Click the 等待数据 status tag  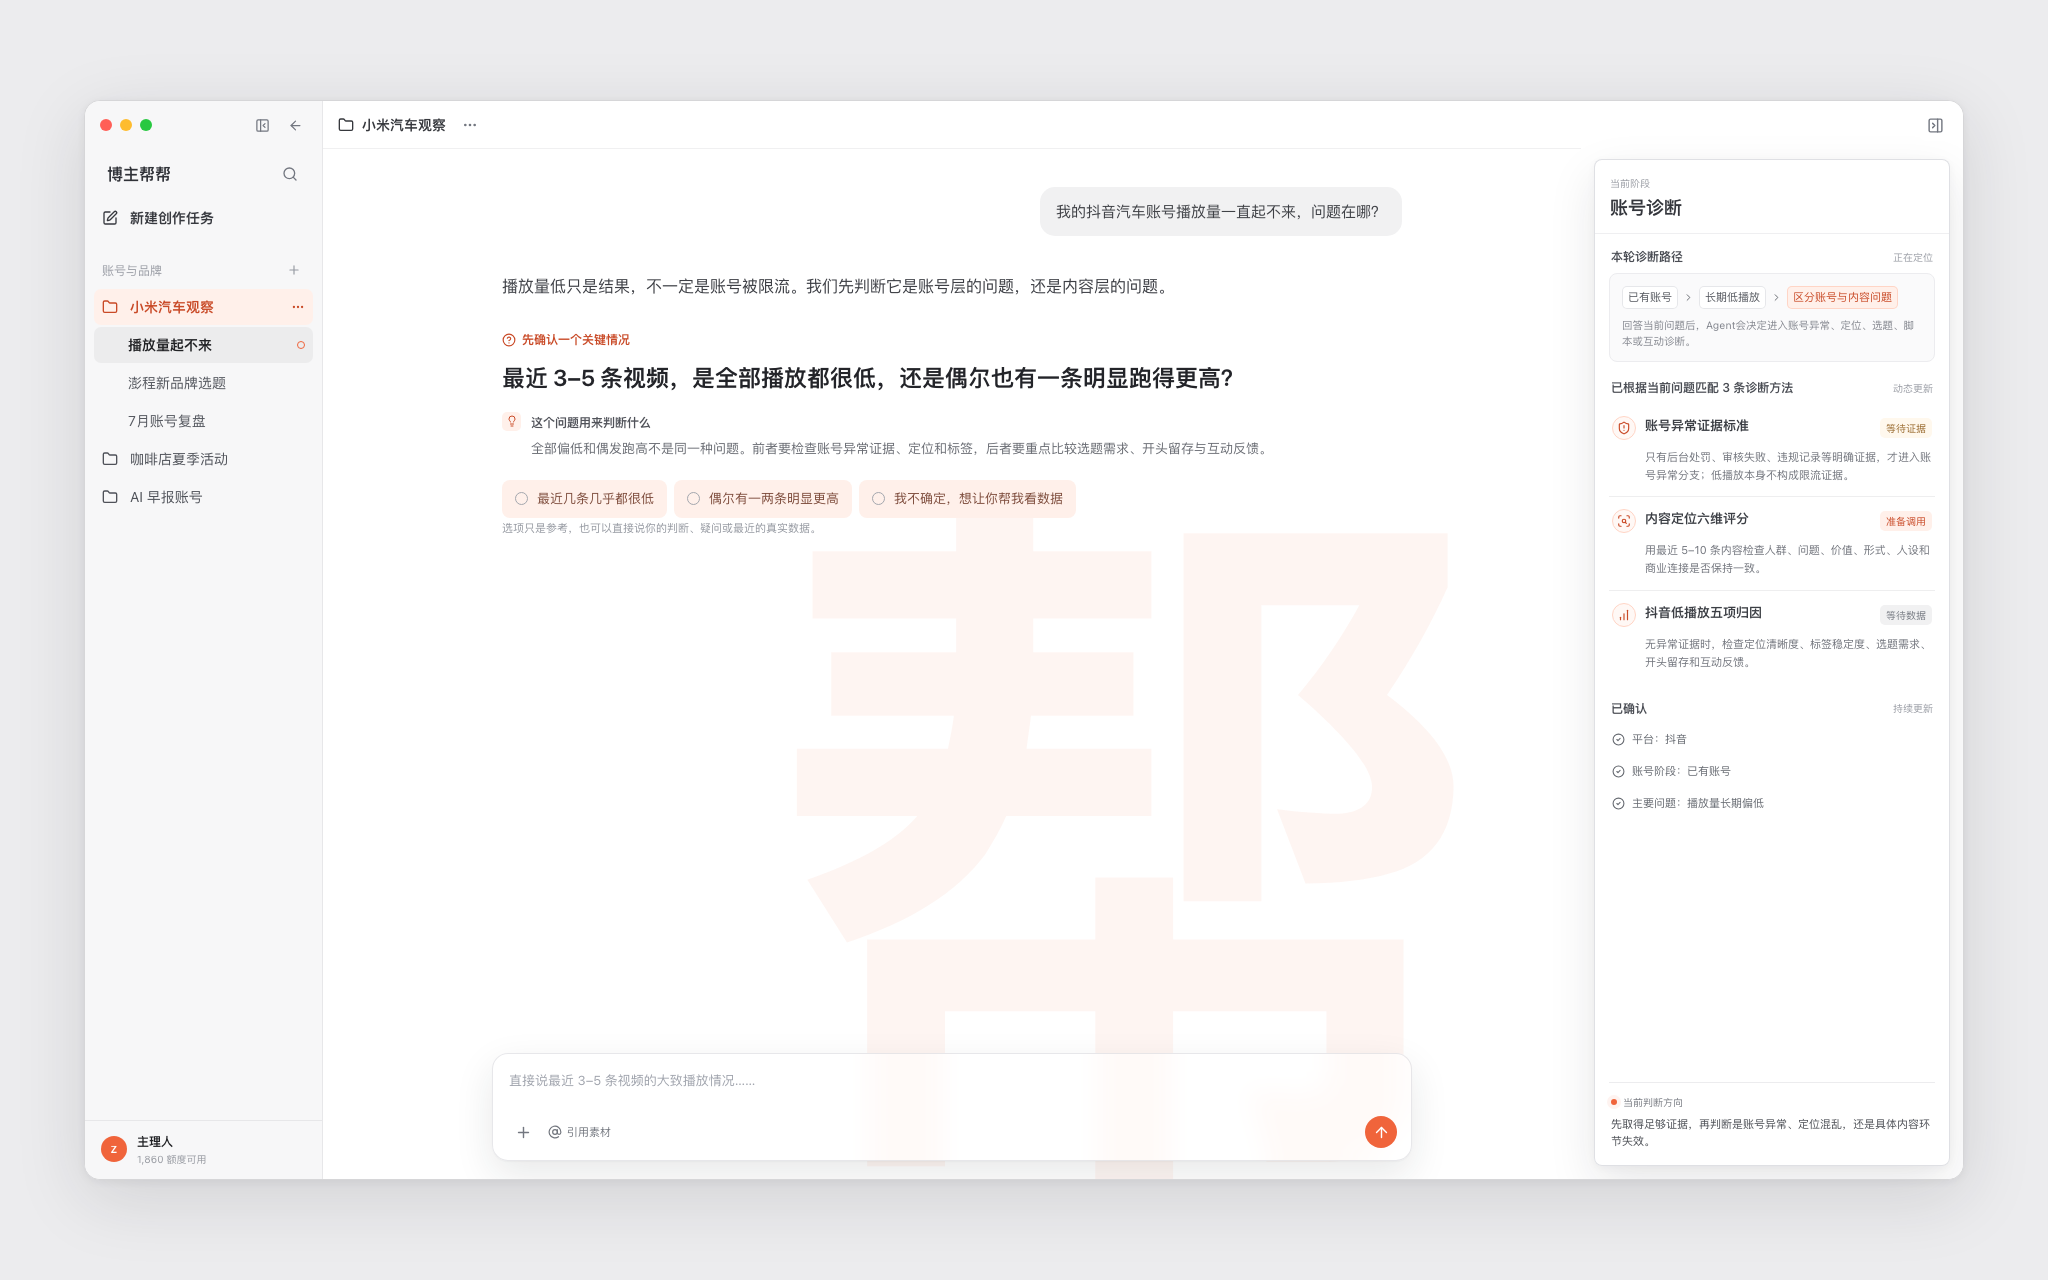[x=1905, y=615]
